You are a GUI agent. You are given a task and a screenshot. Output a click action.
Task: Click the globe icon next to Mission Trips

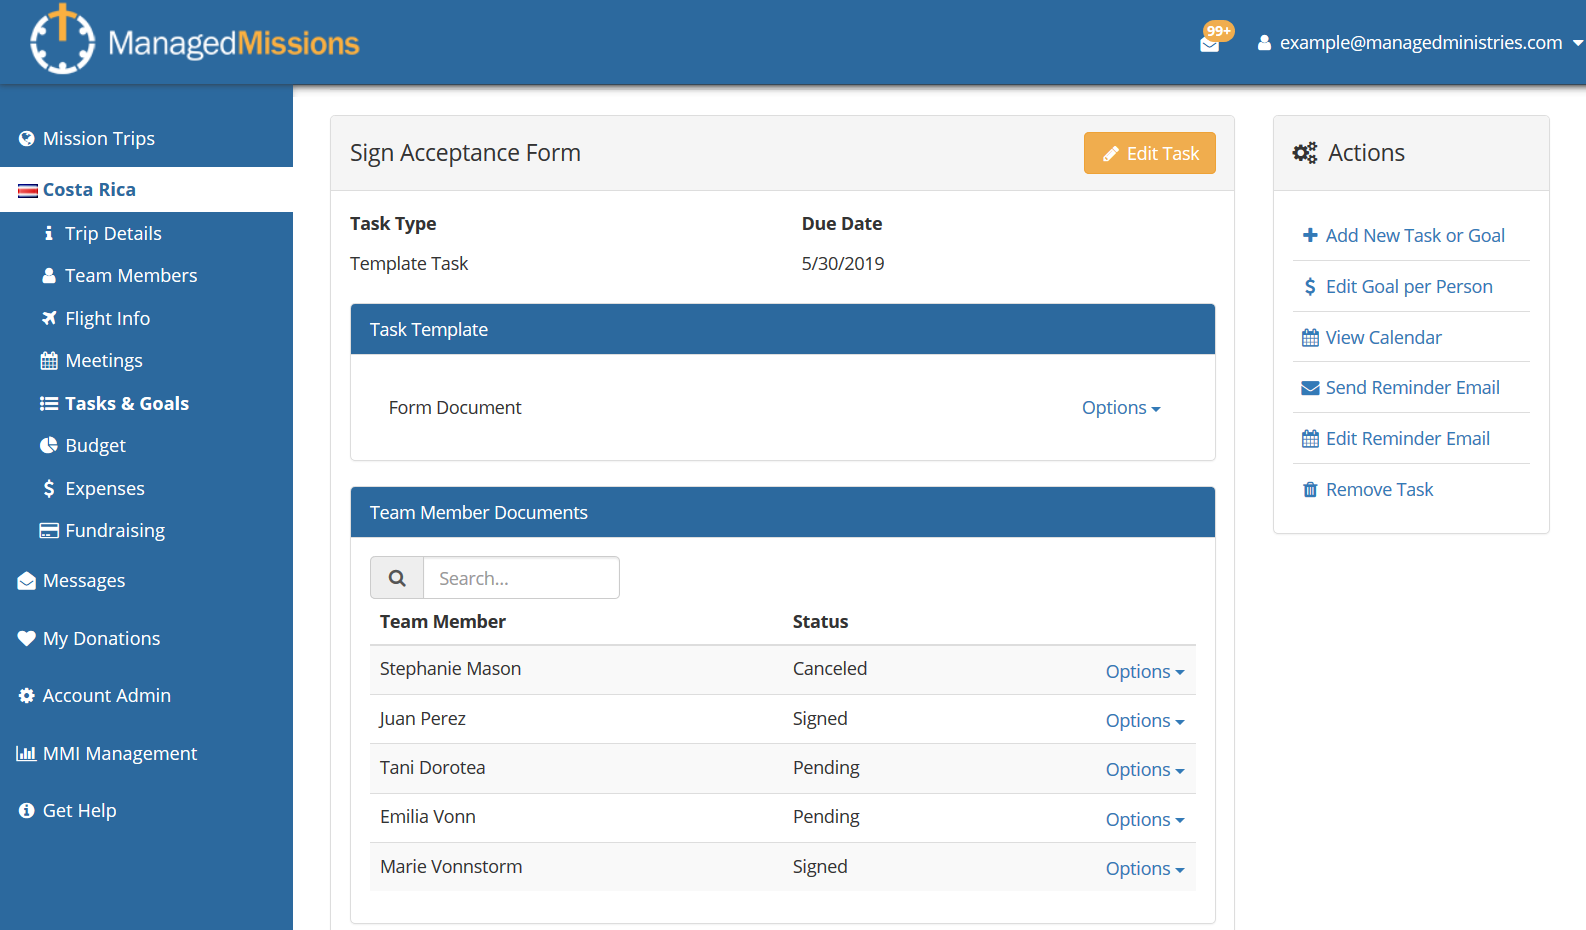(x=27, y=139)
